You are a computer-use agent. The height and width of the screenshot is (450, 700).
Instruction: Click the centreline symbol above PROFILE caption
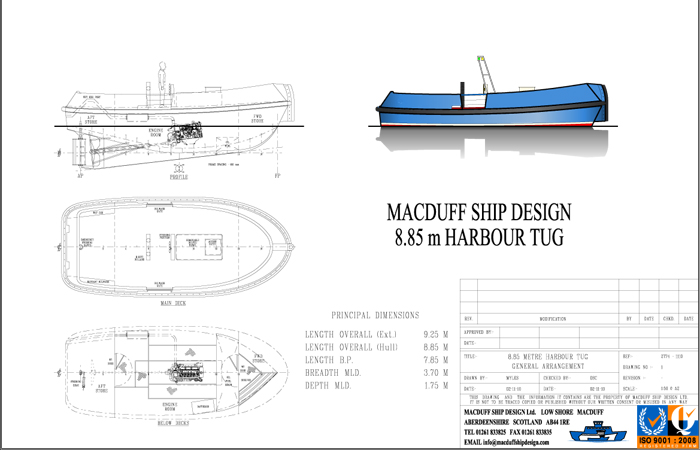179,168
